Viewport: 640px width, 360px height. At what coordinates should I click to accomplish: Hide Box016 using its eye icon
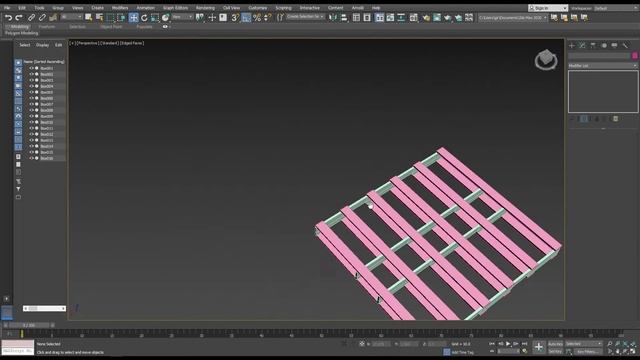pos(31,158)
